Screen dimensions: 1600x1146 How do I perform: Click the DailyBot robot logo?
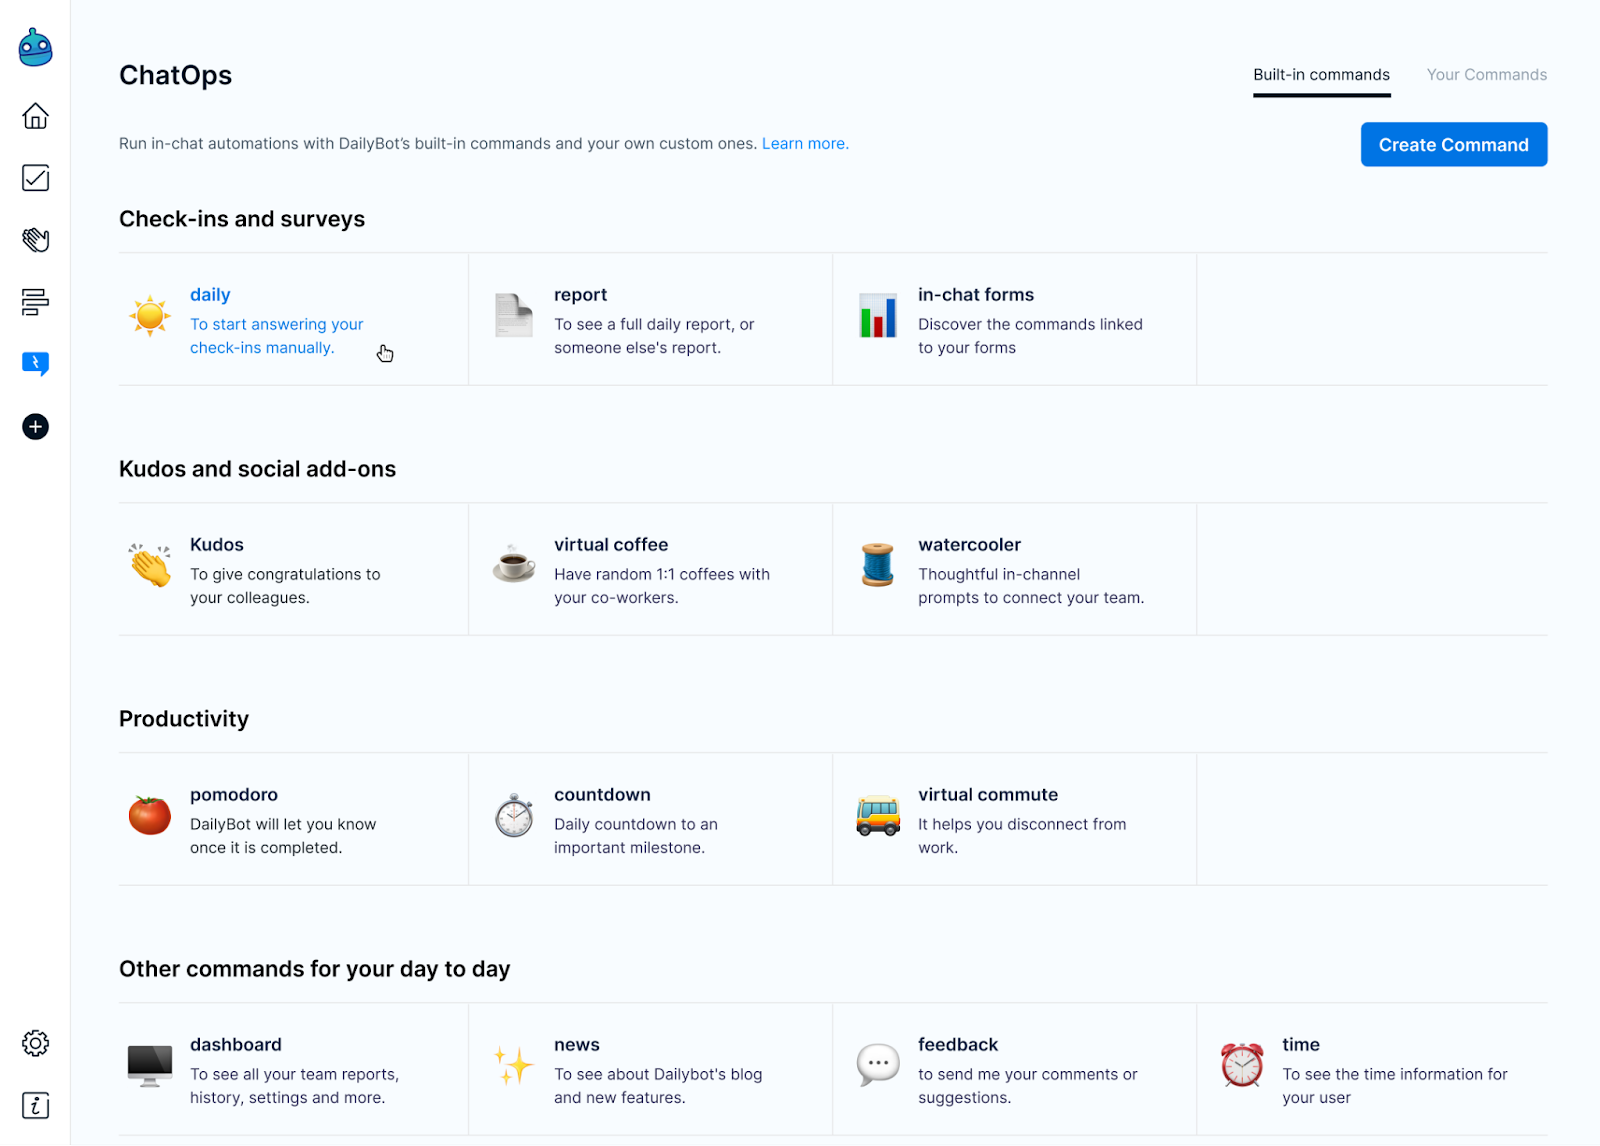(35, 47)
